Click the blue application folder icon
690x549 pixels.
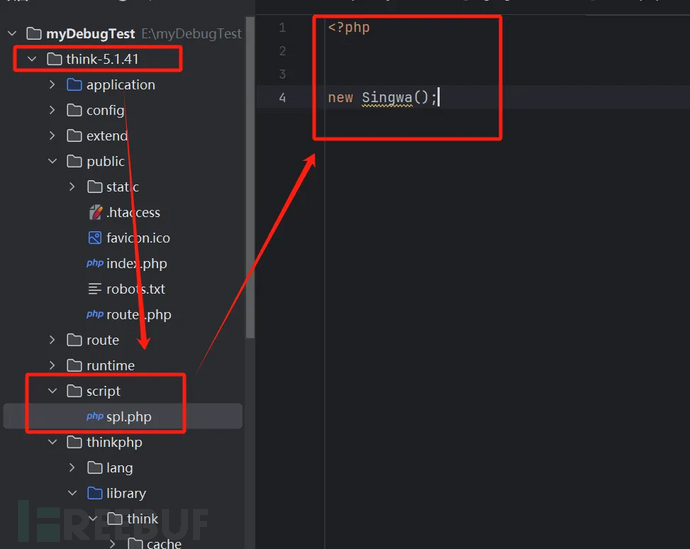click(x=74, y=84)
